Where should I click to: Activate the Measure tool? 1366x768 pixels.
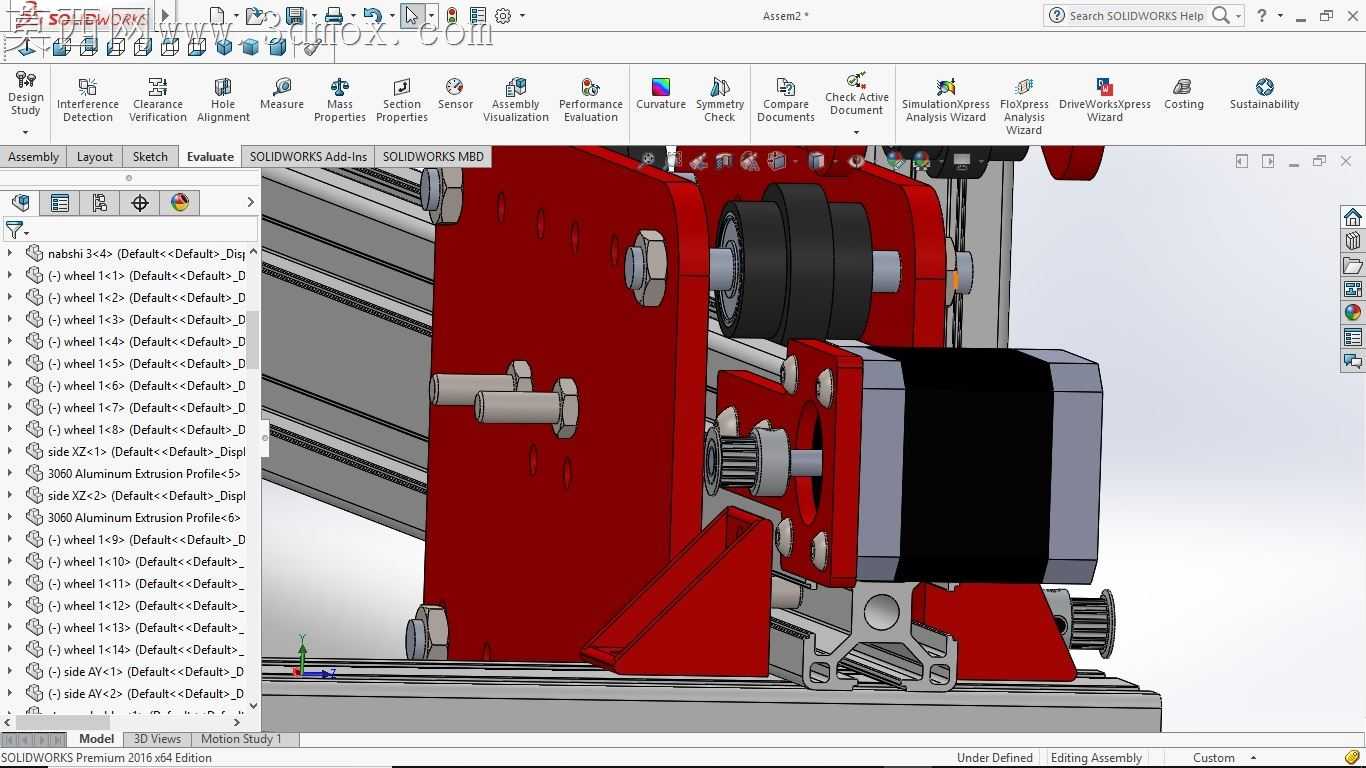[x=282, y=94]
